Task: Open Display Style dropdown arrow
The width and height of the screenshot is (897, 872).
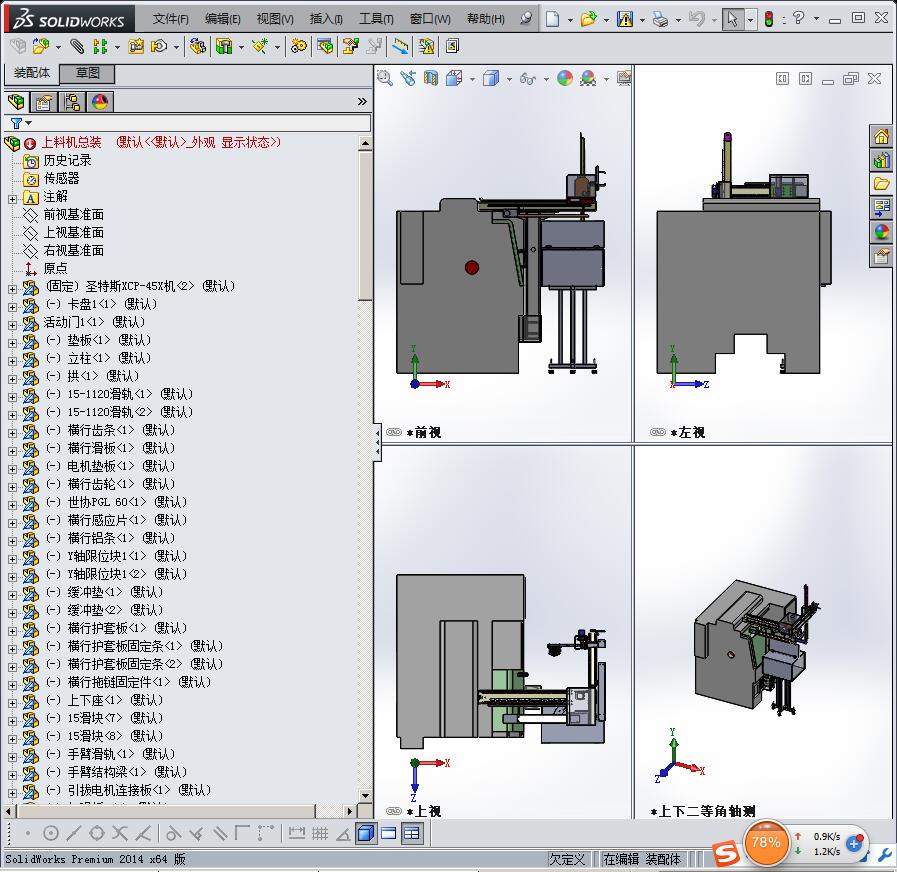Action: pos(509,79)
